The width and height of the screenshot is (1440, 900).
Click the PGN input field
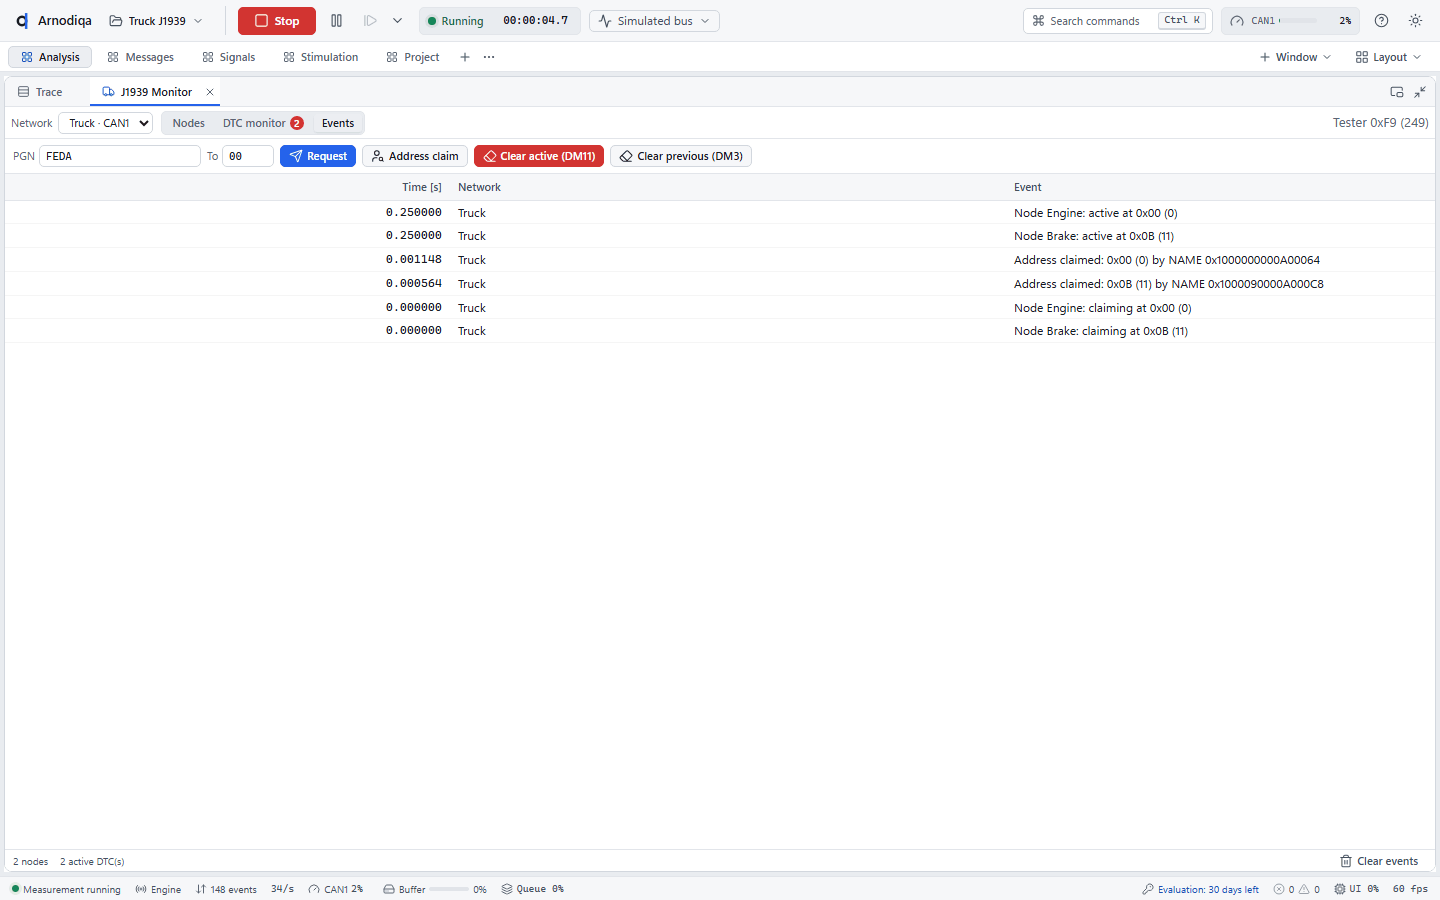(x=120, y=156)
